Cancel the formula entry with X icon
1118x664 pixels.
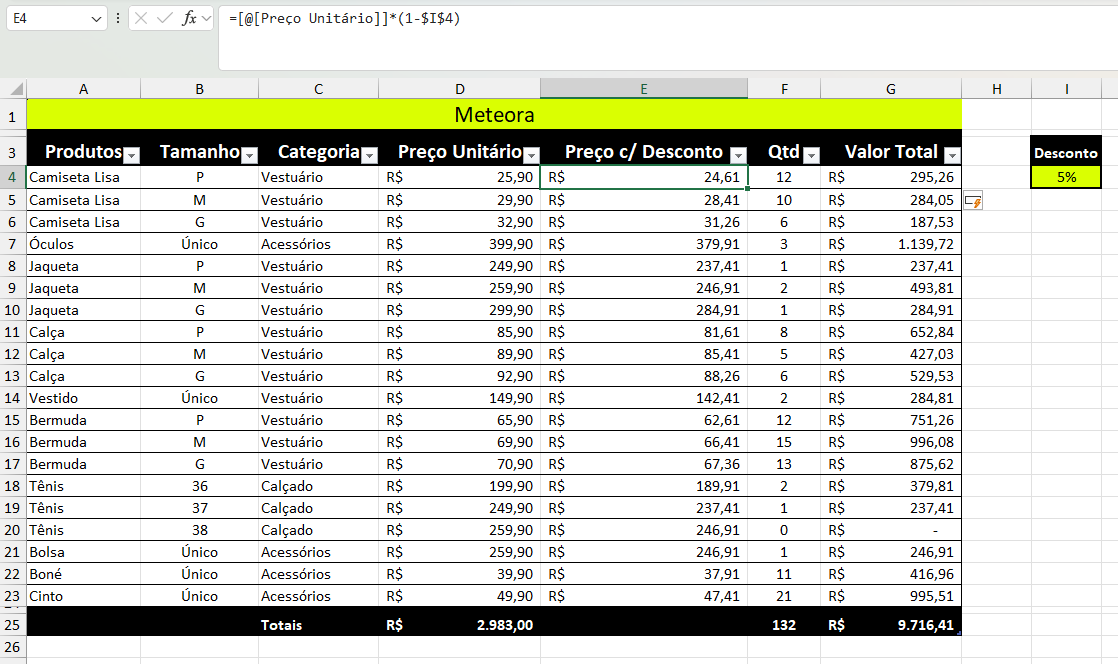(140, 19)
